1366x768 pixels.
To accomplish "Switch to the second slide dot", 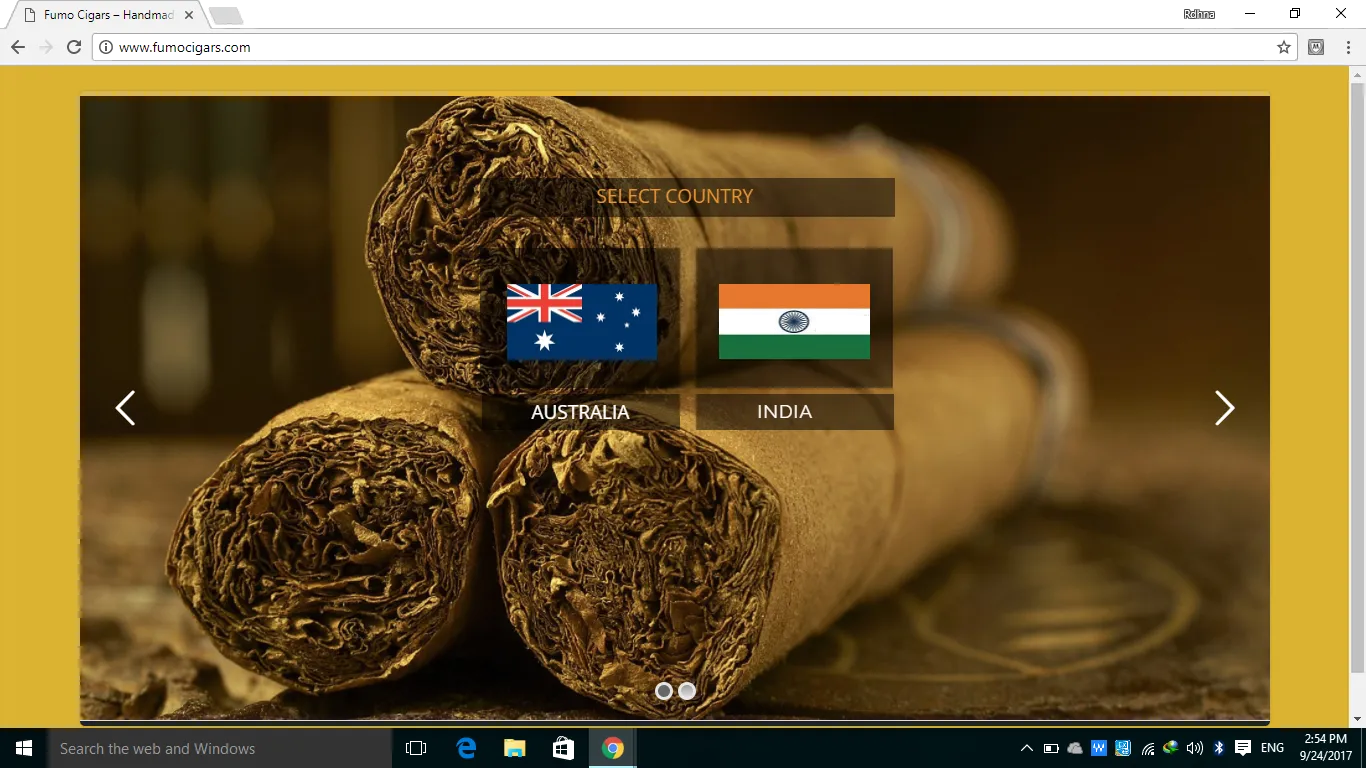I will coord(687,691).
